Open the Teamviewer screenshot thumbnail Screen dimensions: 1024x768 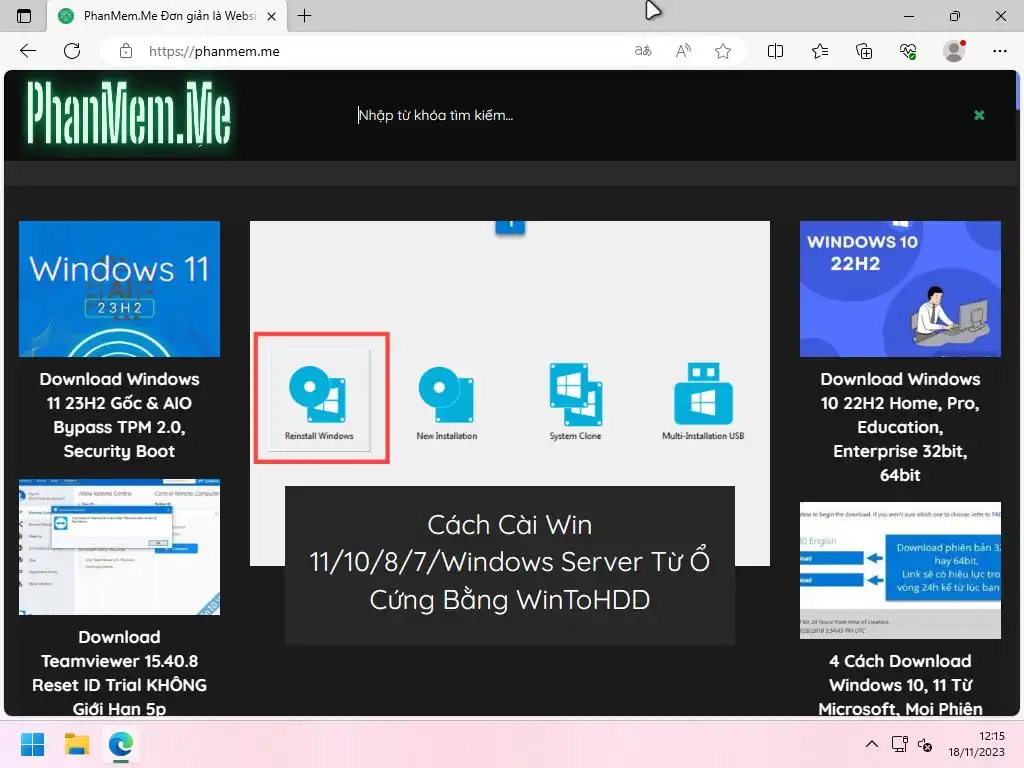[120, 547]
